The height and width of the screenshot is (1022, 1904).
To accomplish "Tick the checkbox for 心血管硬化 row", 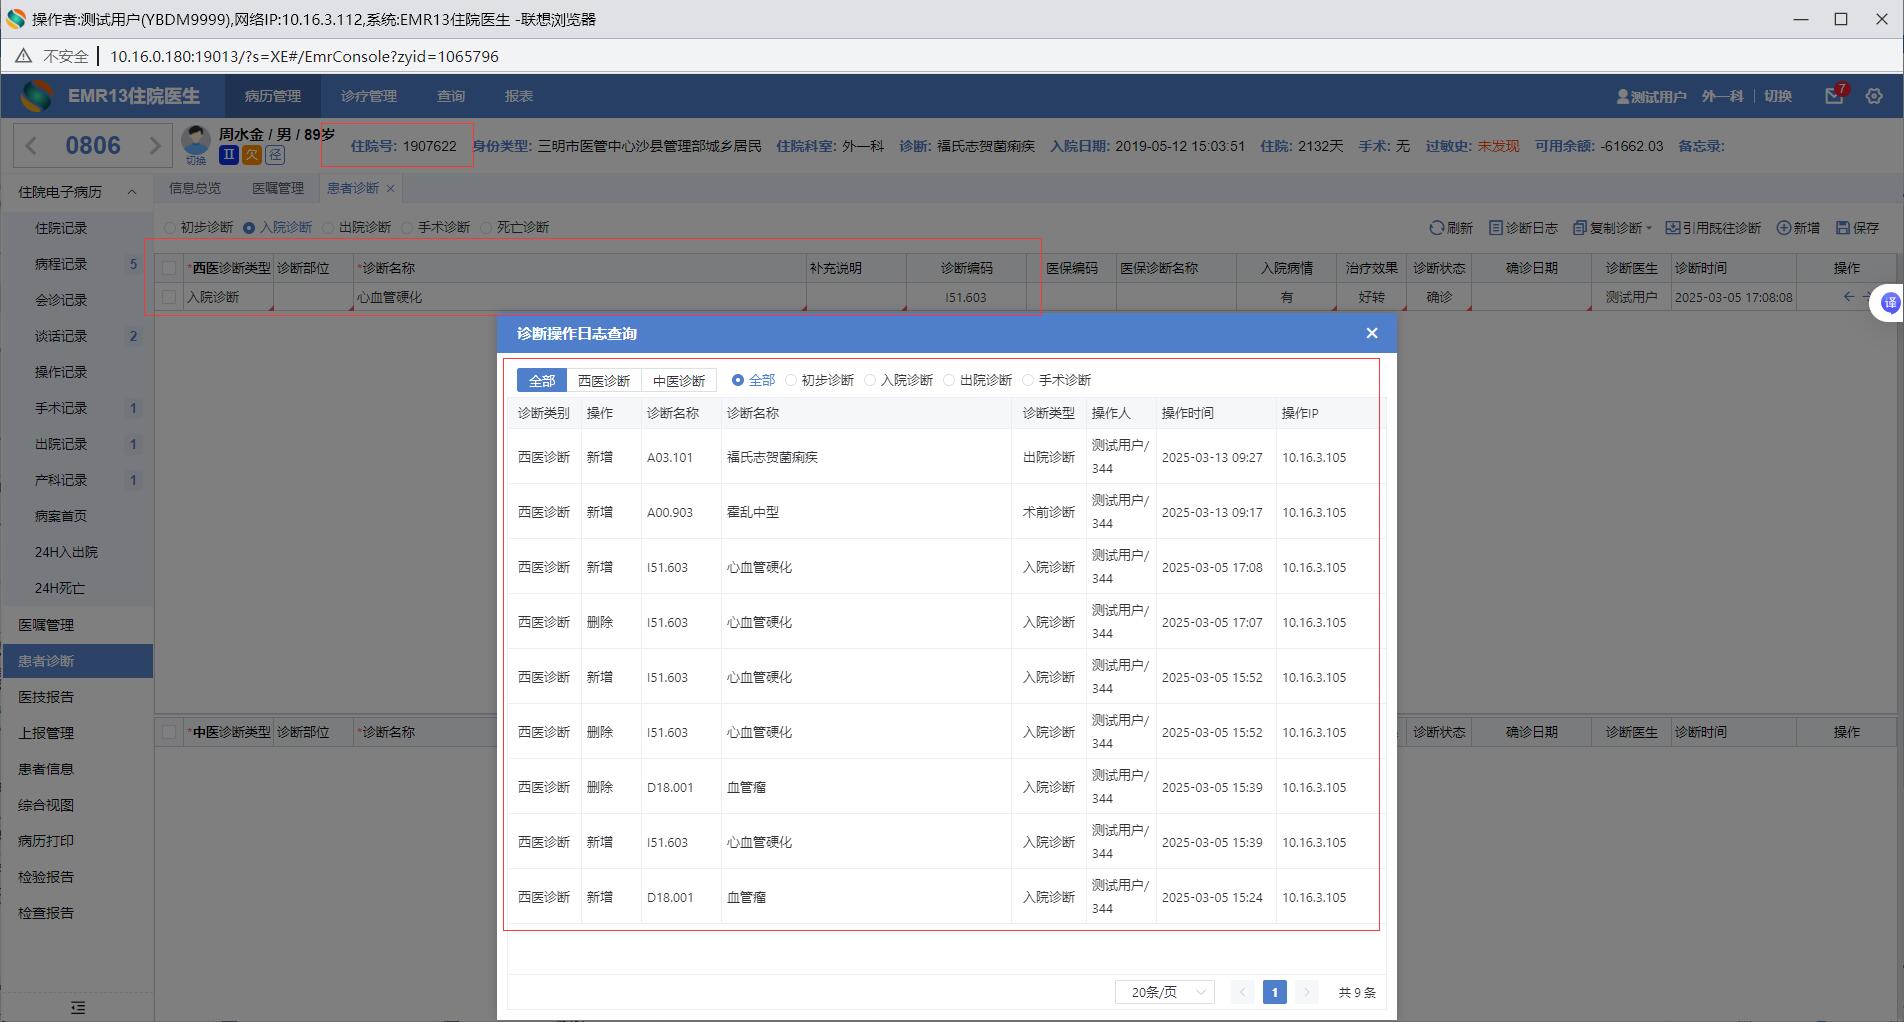I will pyautogui.click(x=169, y=297).
